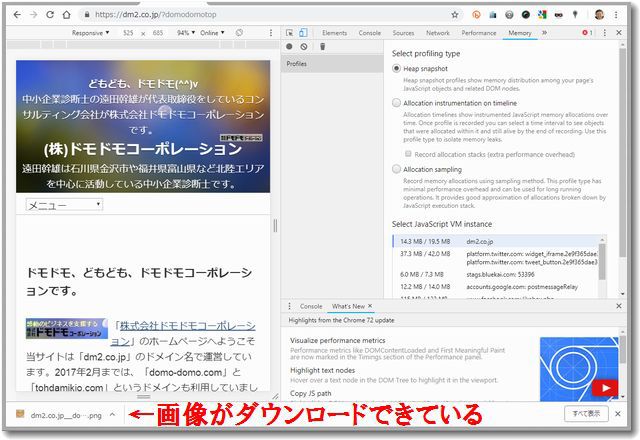Rotate the device viewport icon
This screenshot has width=640, height=440.
click(240, 33)
